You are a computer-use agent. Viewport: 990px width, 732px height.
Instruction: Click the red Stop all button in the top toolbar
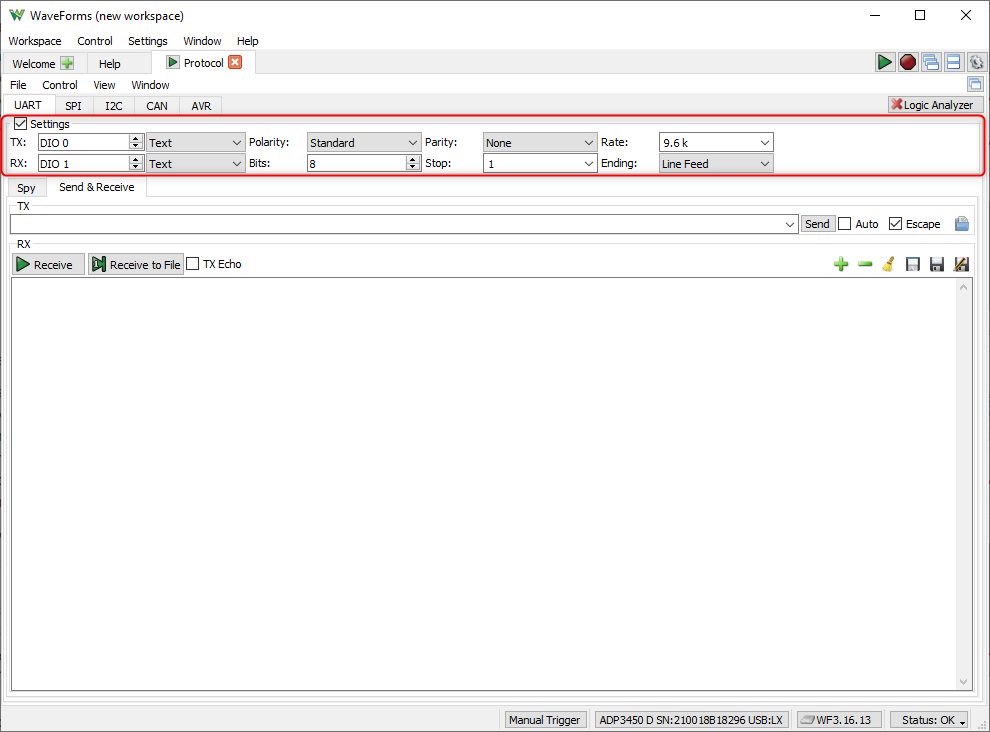(908, 62)
